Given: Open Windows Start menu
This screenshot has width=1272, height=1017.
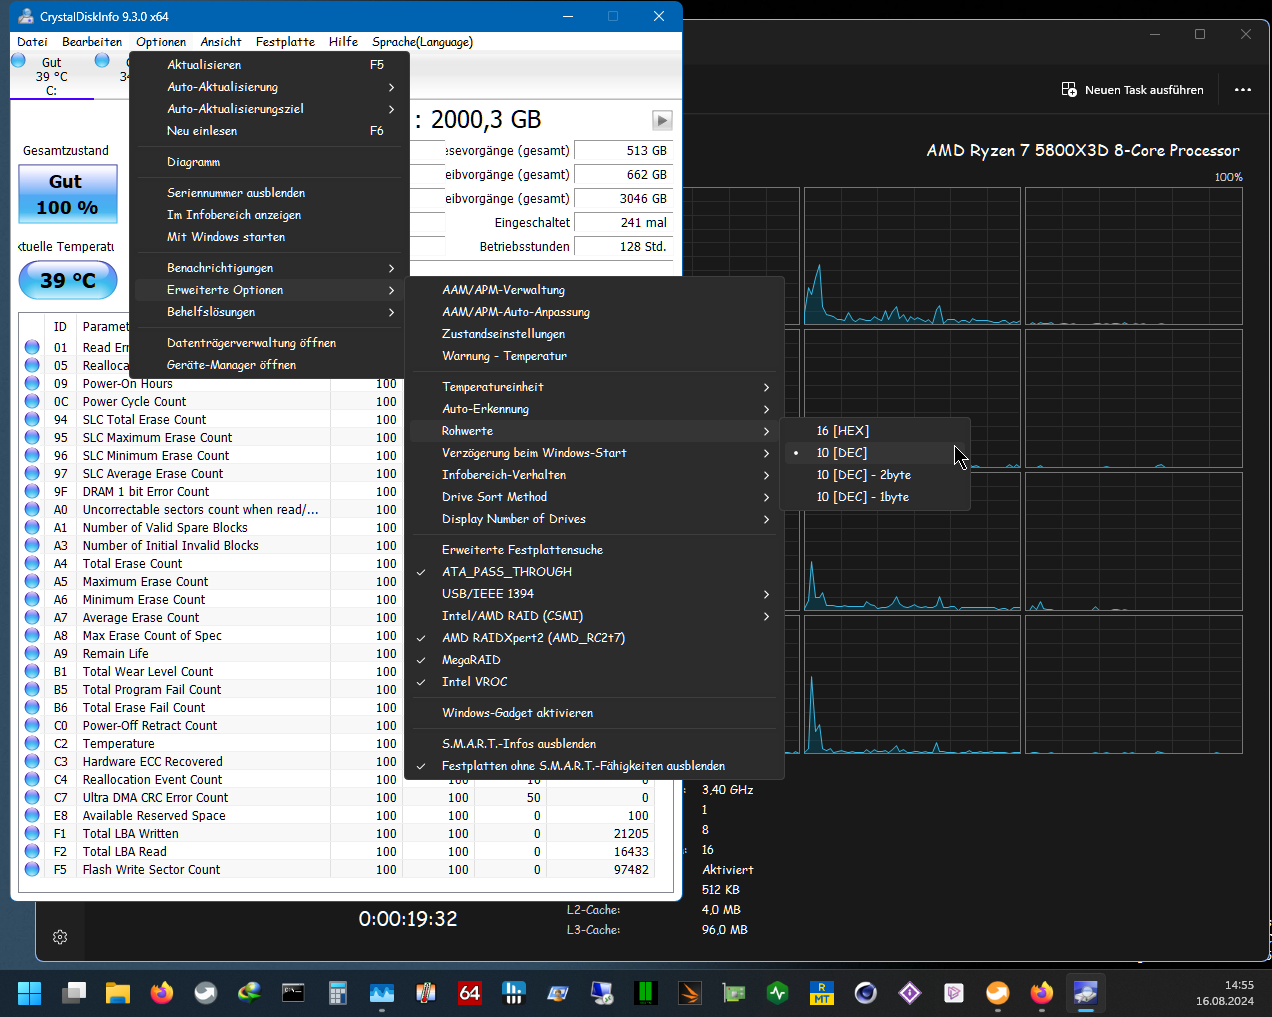Looking at the screenshot, I should pyautogui.click(x=30, y=993).
